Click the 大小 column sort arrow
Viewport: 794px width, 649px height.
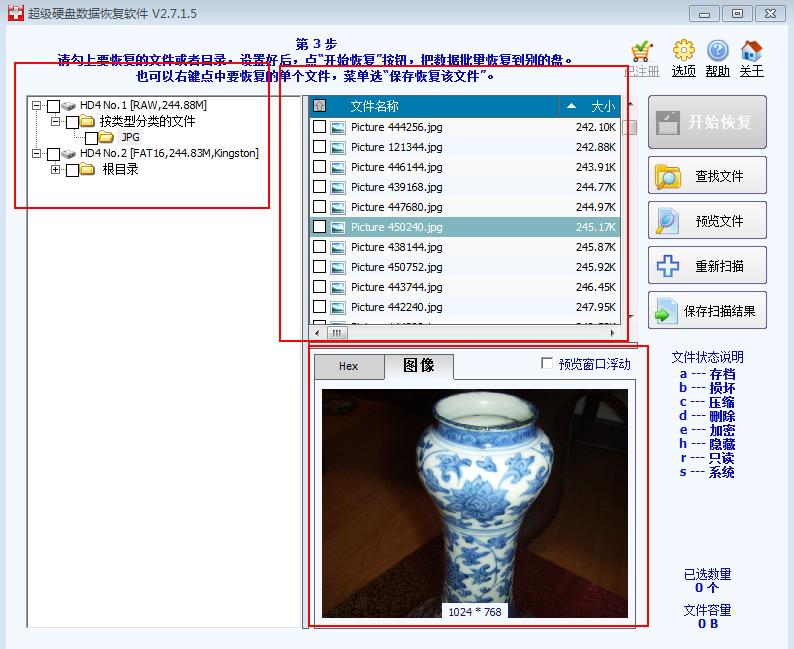coord(571,106)
